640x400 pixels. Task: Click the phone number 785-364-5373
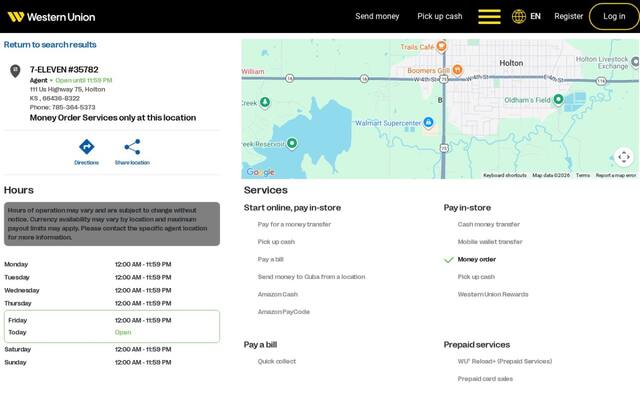(x=73, y=107)
